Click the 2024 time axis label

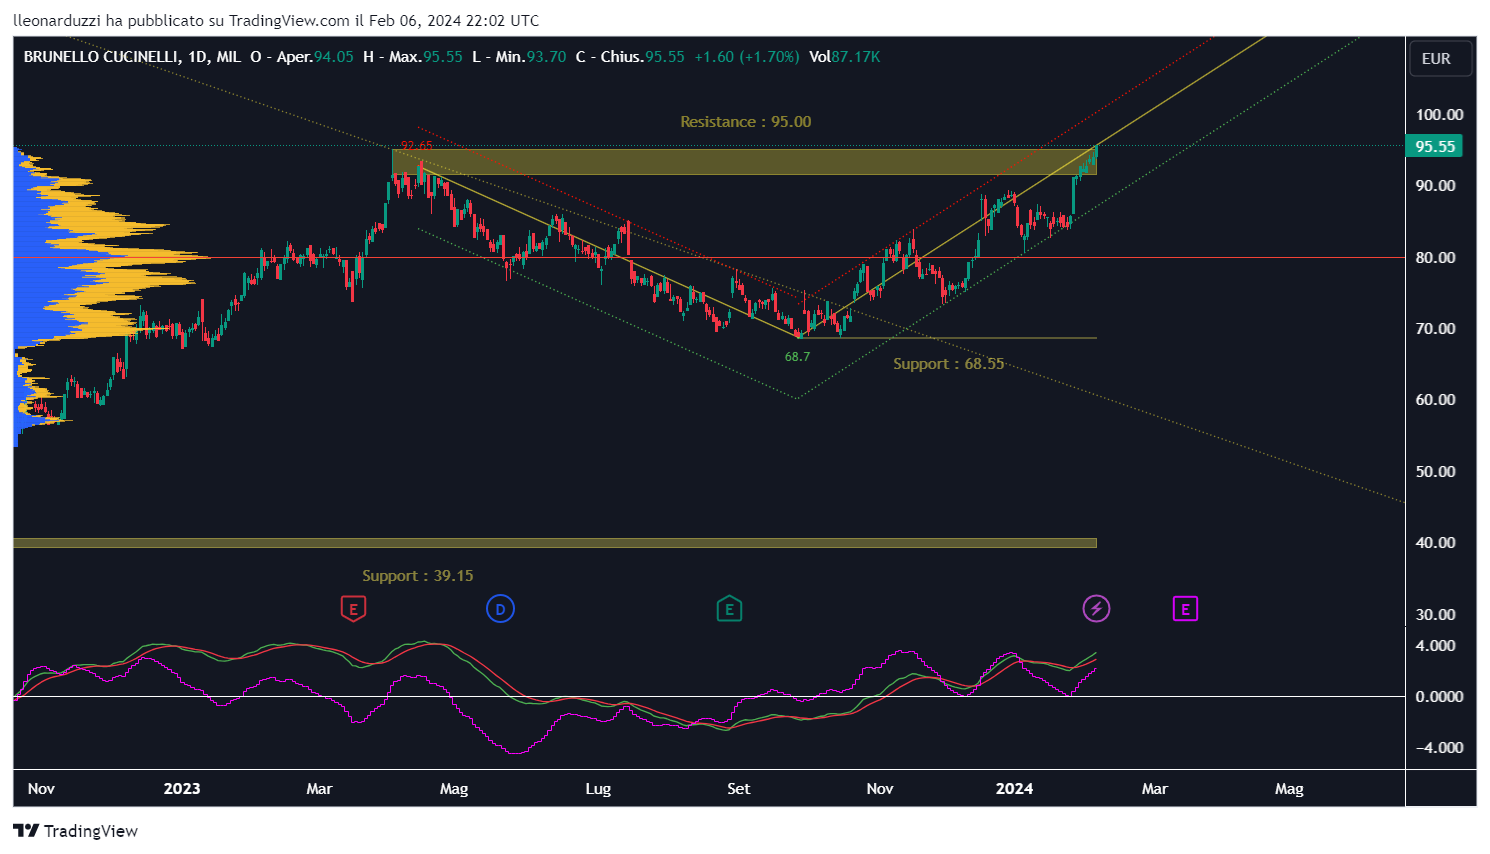click(1014, 789)
